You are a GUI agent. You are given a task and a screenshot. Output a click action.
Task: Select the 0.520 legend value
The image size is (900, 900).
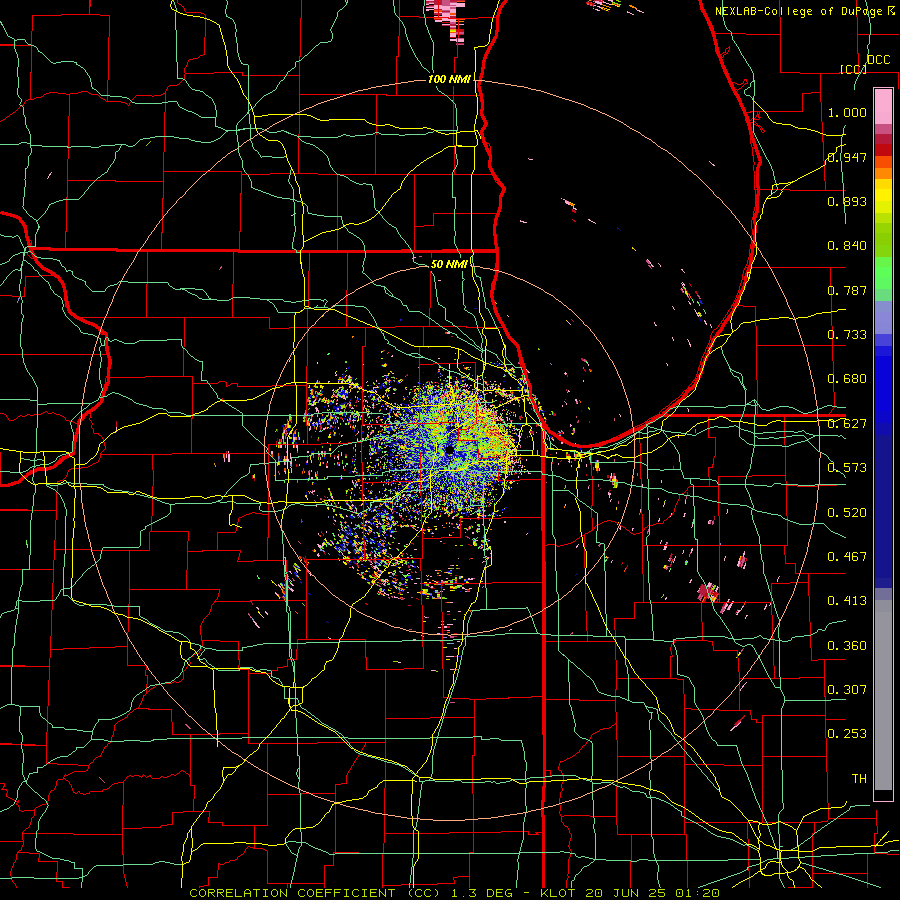click(x=847, y=513)
